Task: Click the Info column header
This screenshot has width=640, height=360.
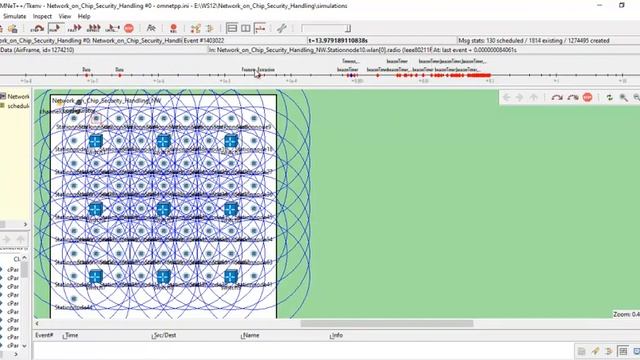Action: pos(336,335)
